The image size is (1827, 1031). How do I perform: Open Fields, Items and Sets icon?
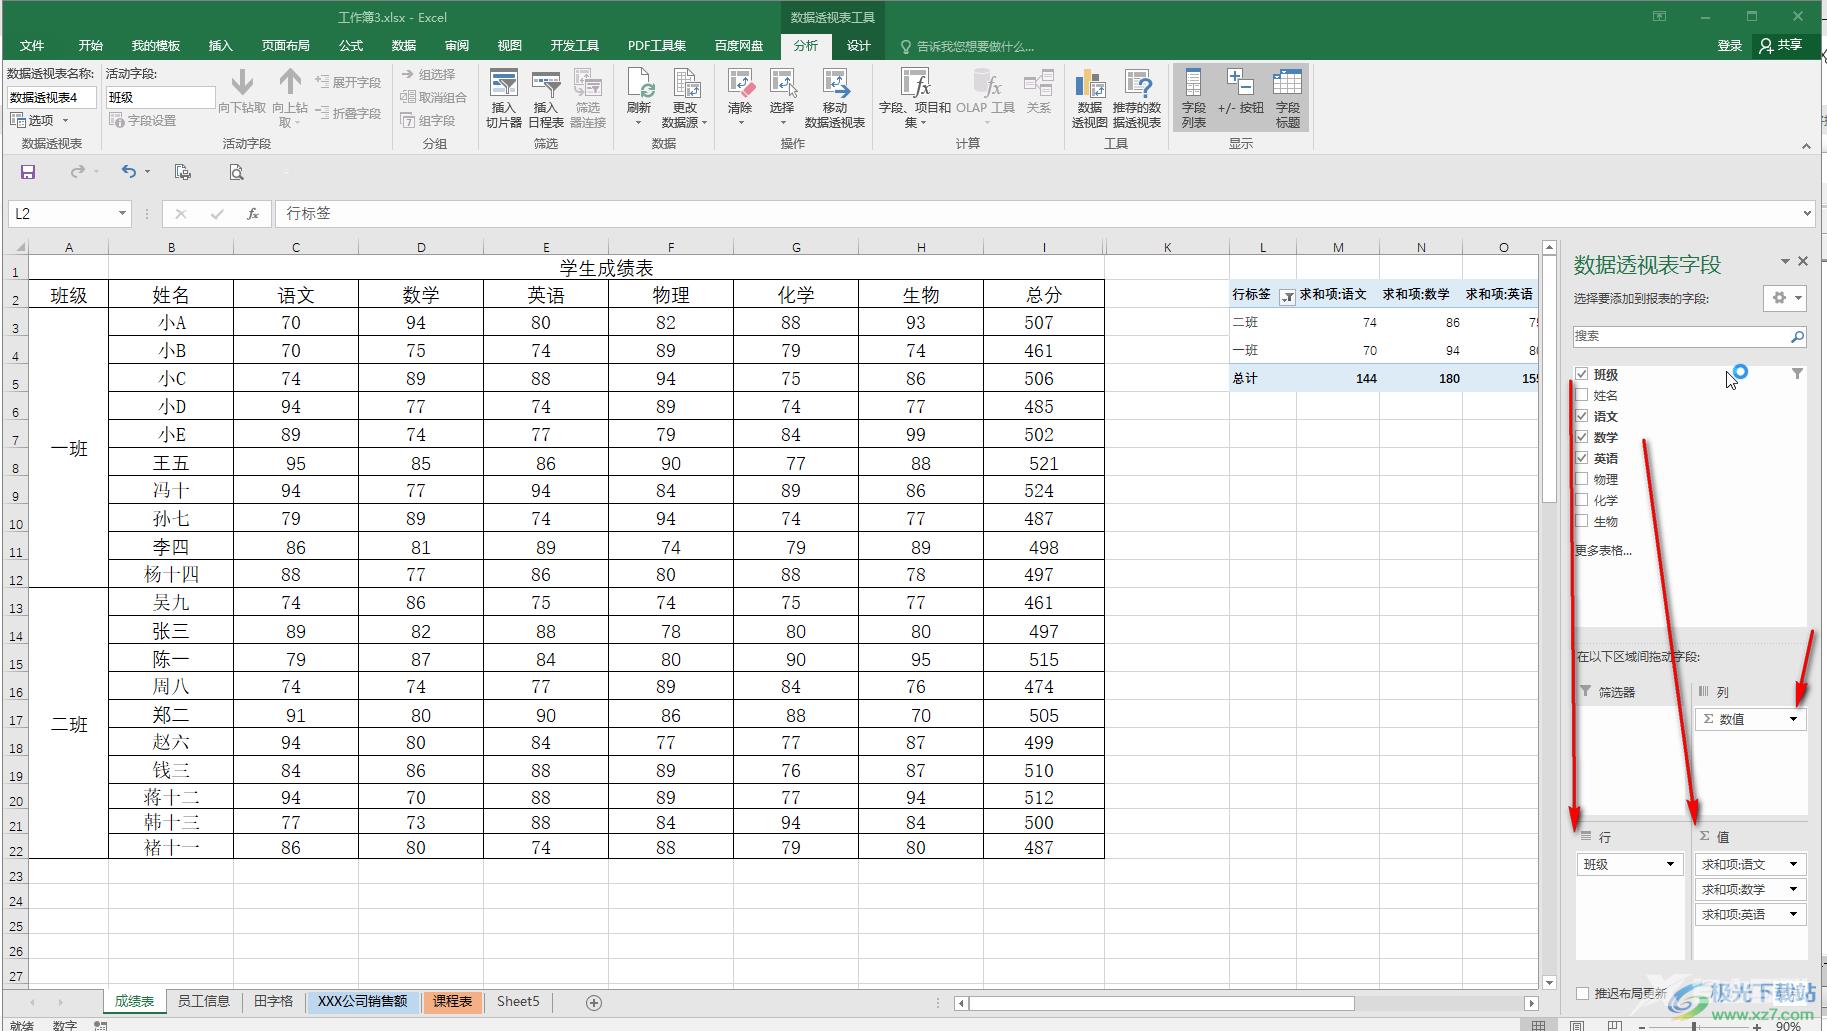(914, 98)
